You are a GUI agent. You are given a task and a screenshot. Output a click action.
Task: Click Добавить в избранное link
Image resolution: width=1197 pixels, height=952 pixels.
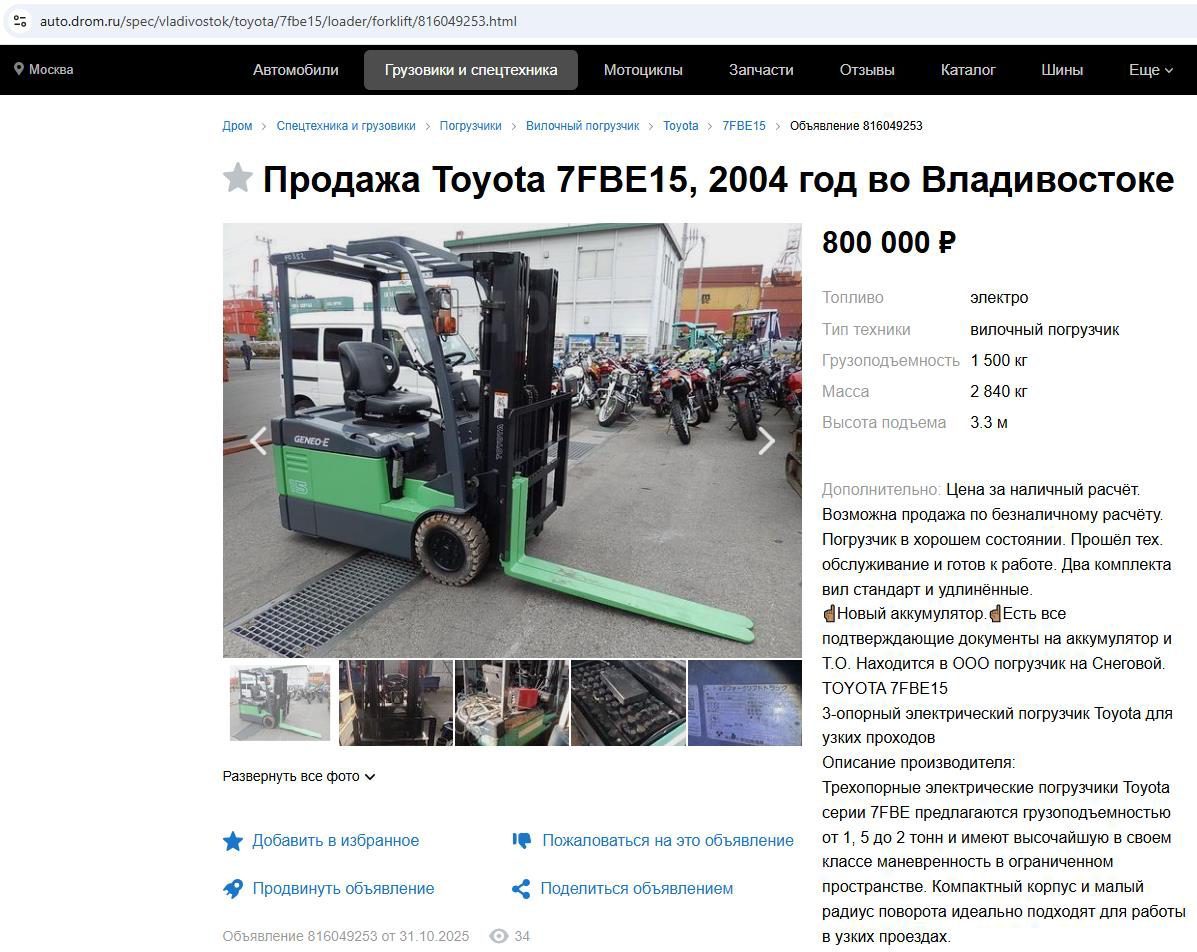tap(336, 841)
